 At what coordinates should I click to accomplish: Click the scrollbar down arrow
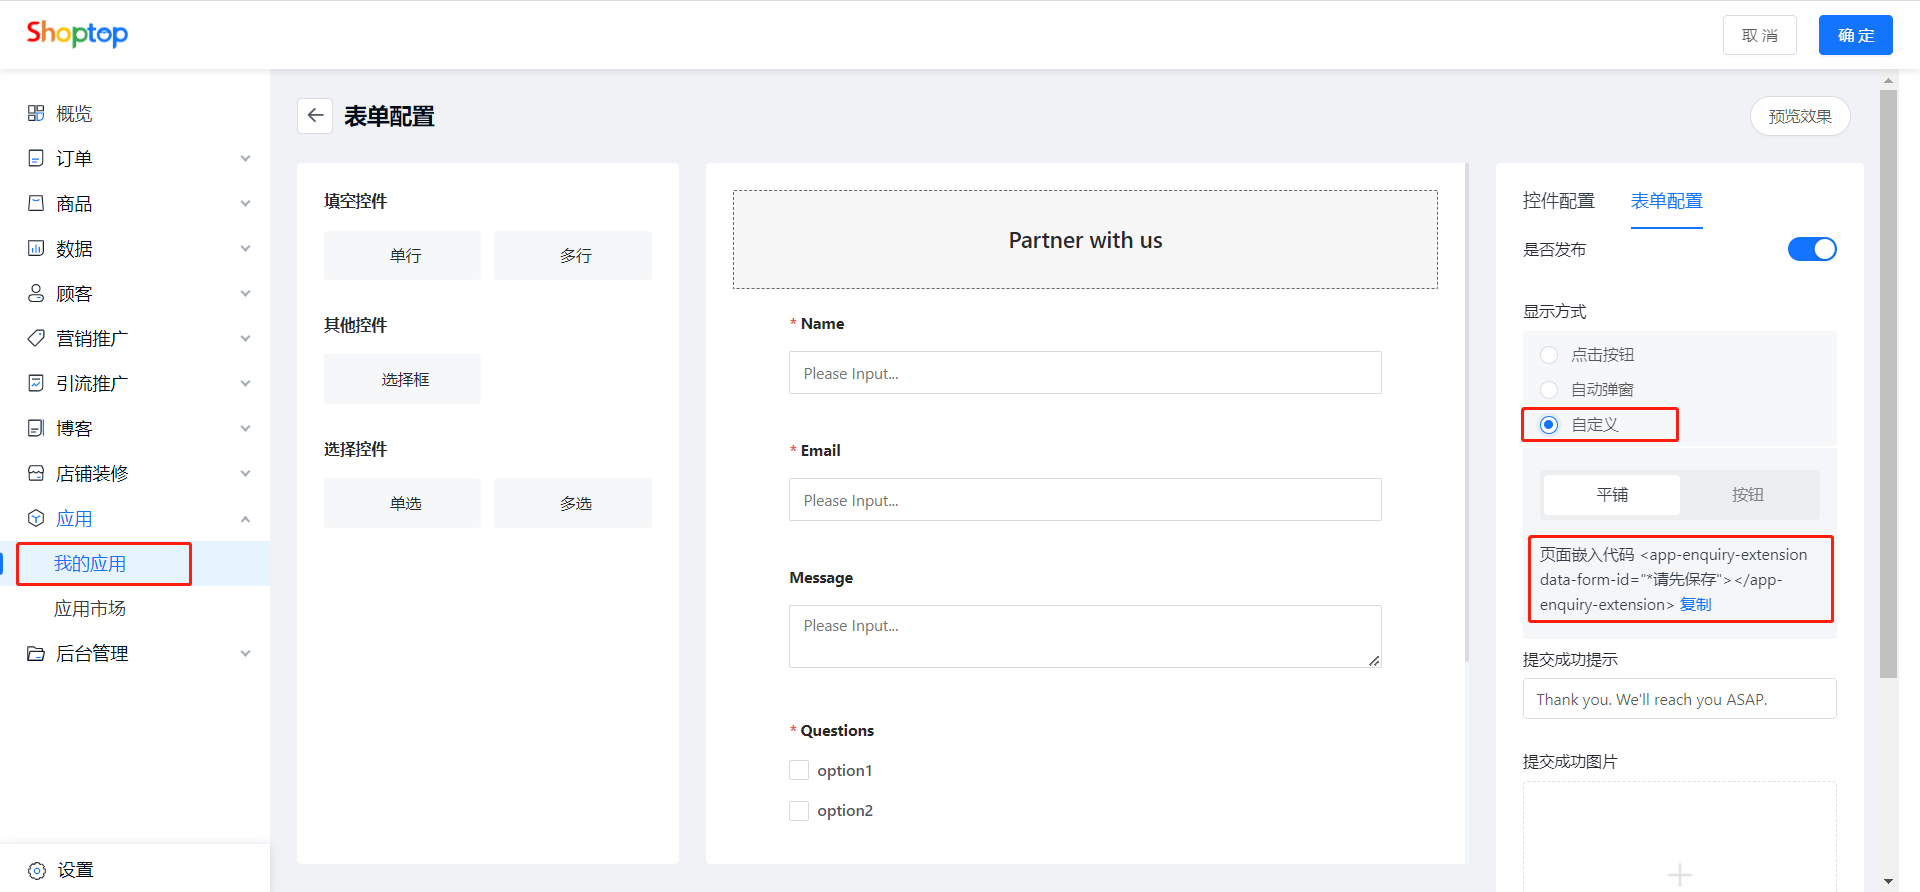pos(1888,881)
